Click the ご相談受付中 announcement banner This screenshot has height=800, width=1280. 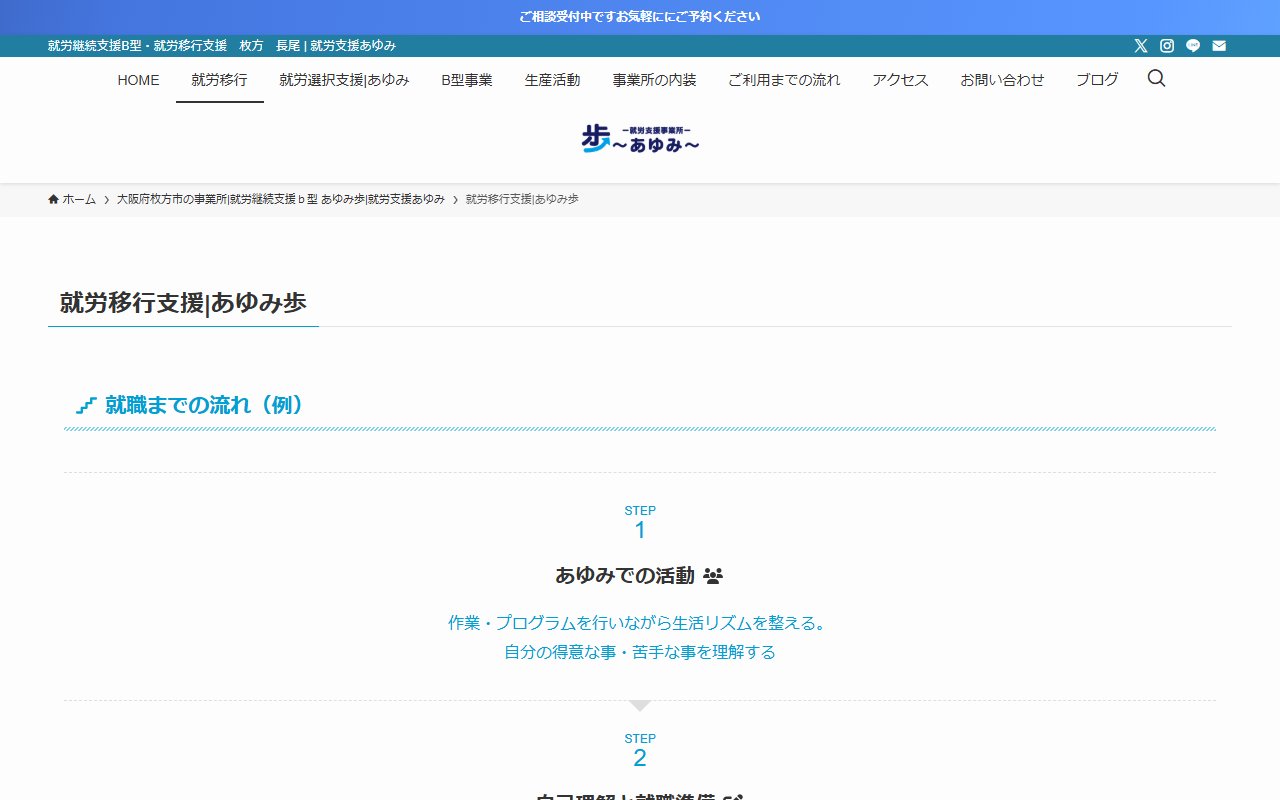point(640,17)
